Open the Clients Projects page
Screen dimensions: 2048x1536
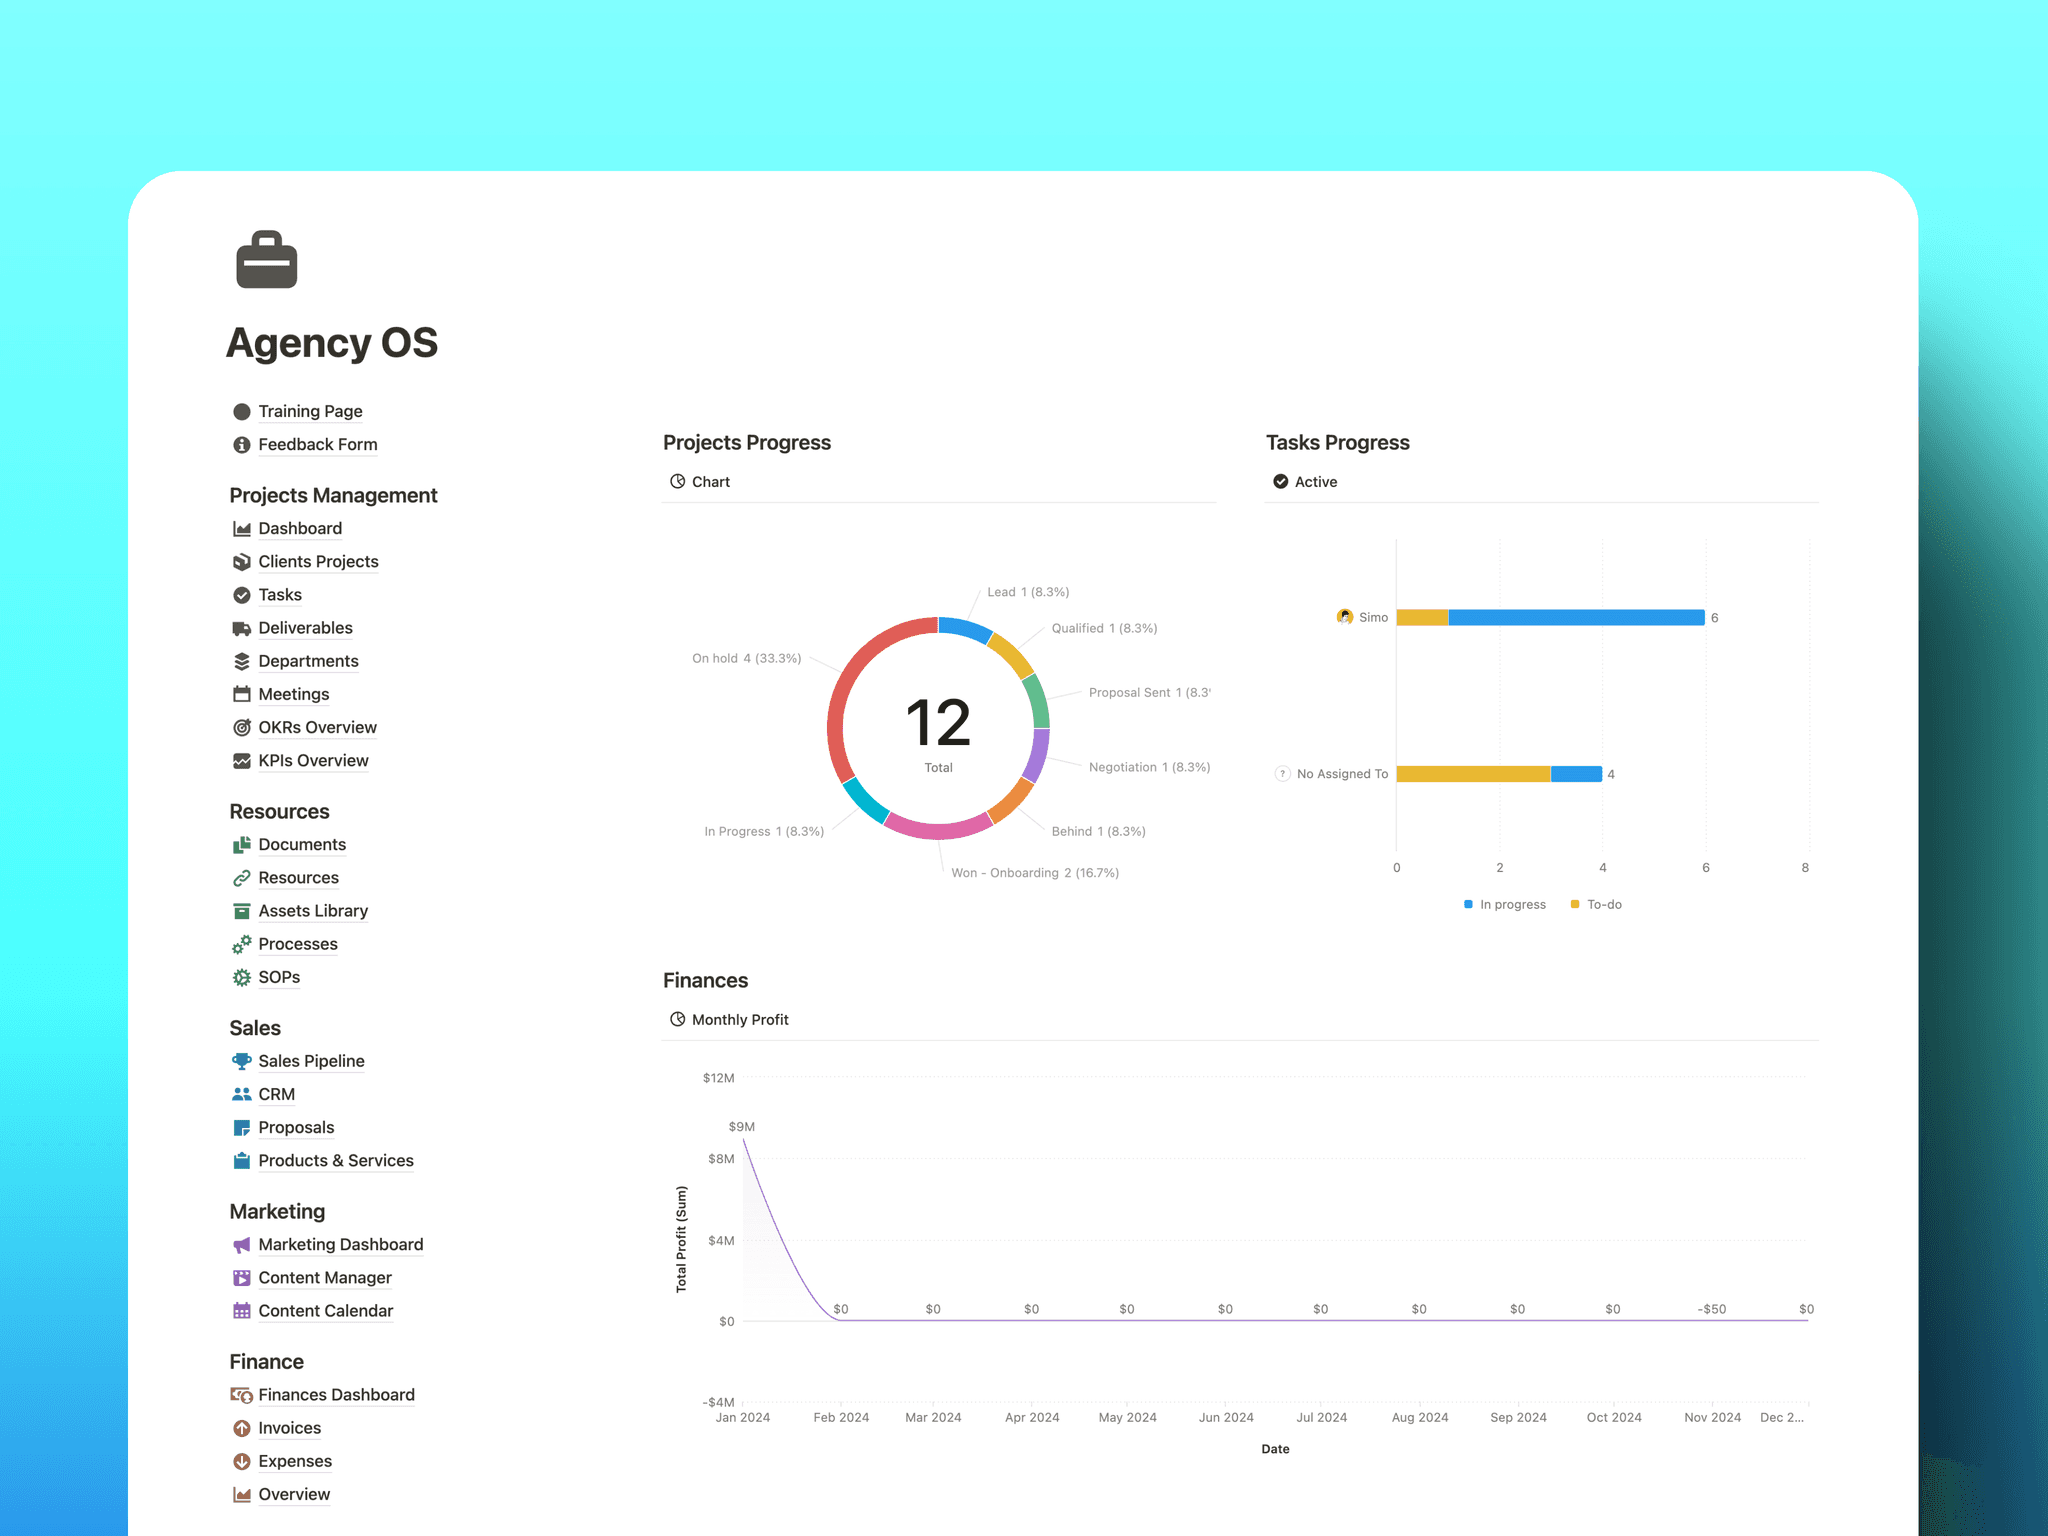click(x=318, y=561)
